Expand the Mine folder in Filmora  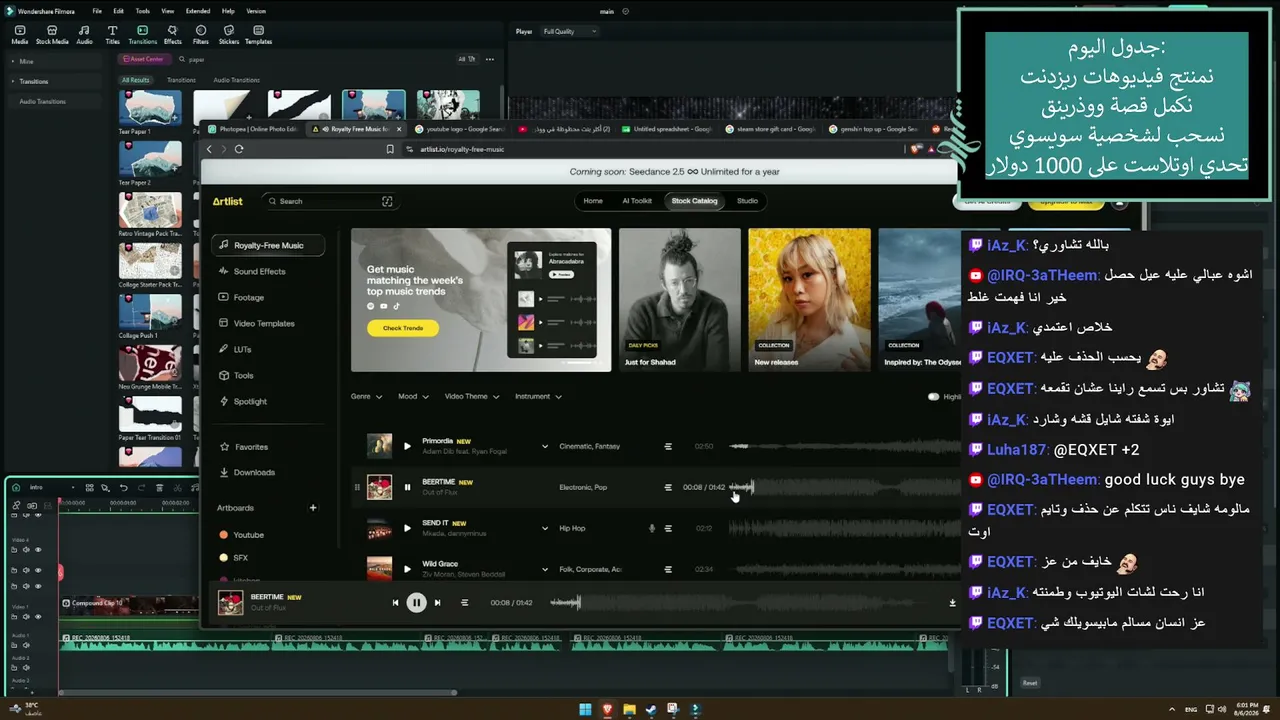13,61
